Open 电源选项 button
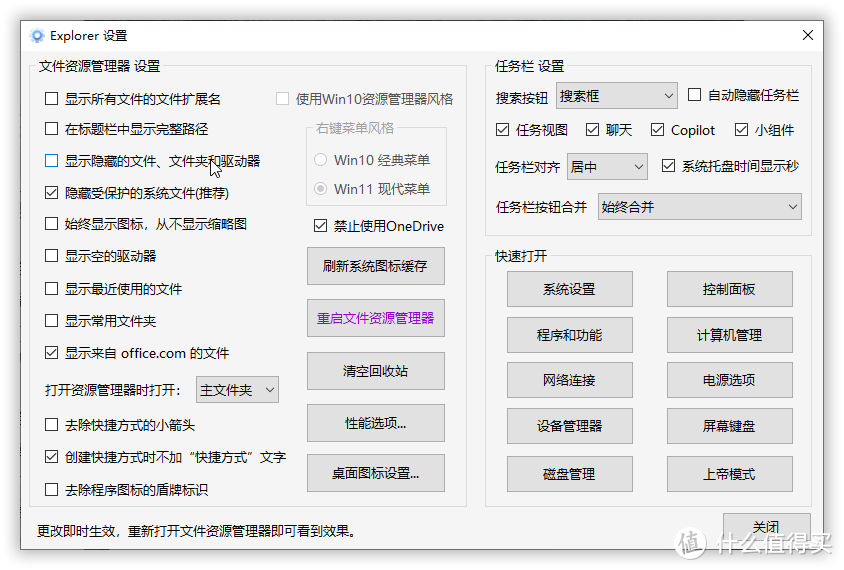The height and width of the screenshot is (570, 844). [x=729, y=380]
